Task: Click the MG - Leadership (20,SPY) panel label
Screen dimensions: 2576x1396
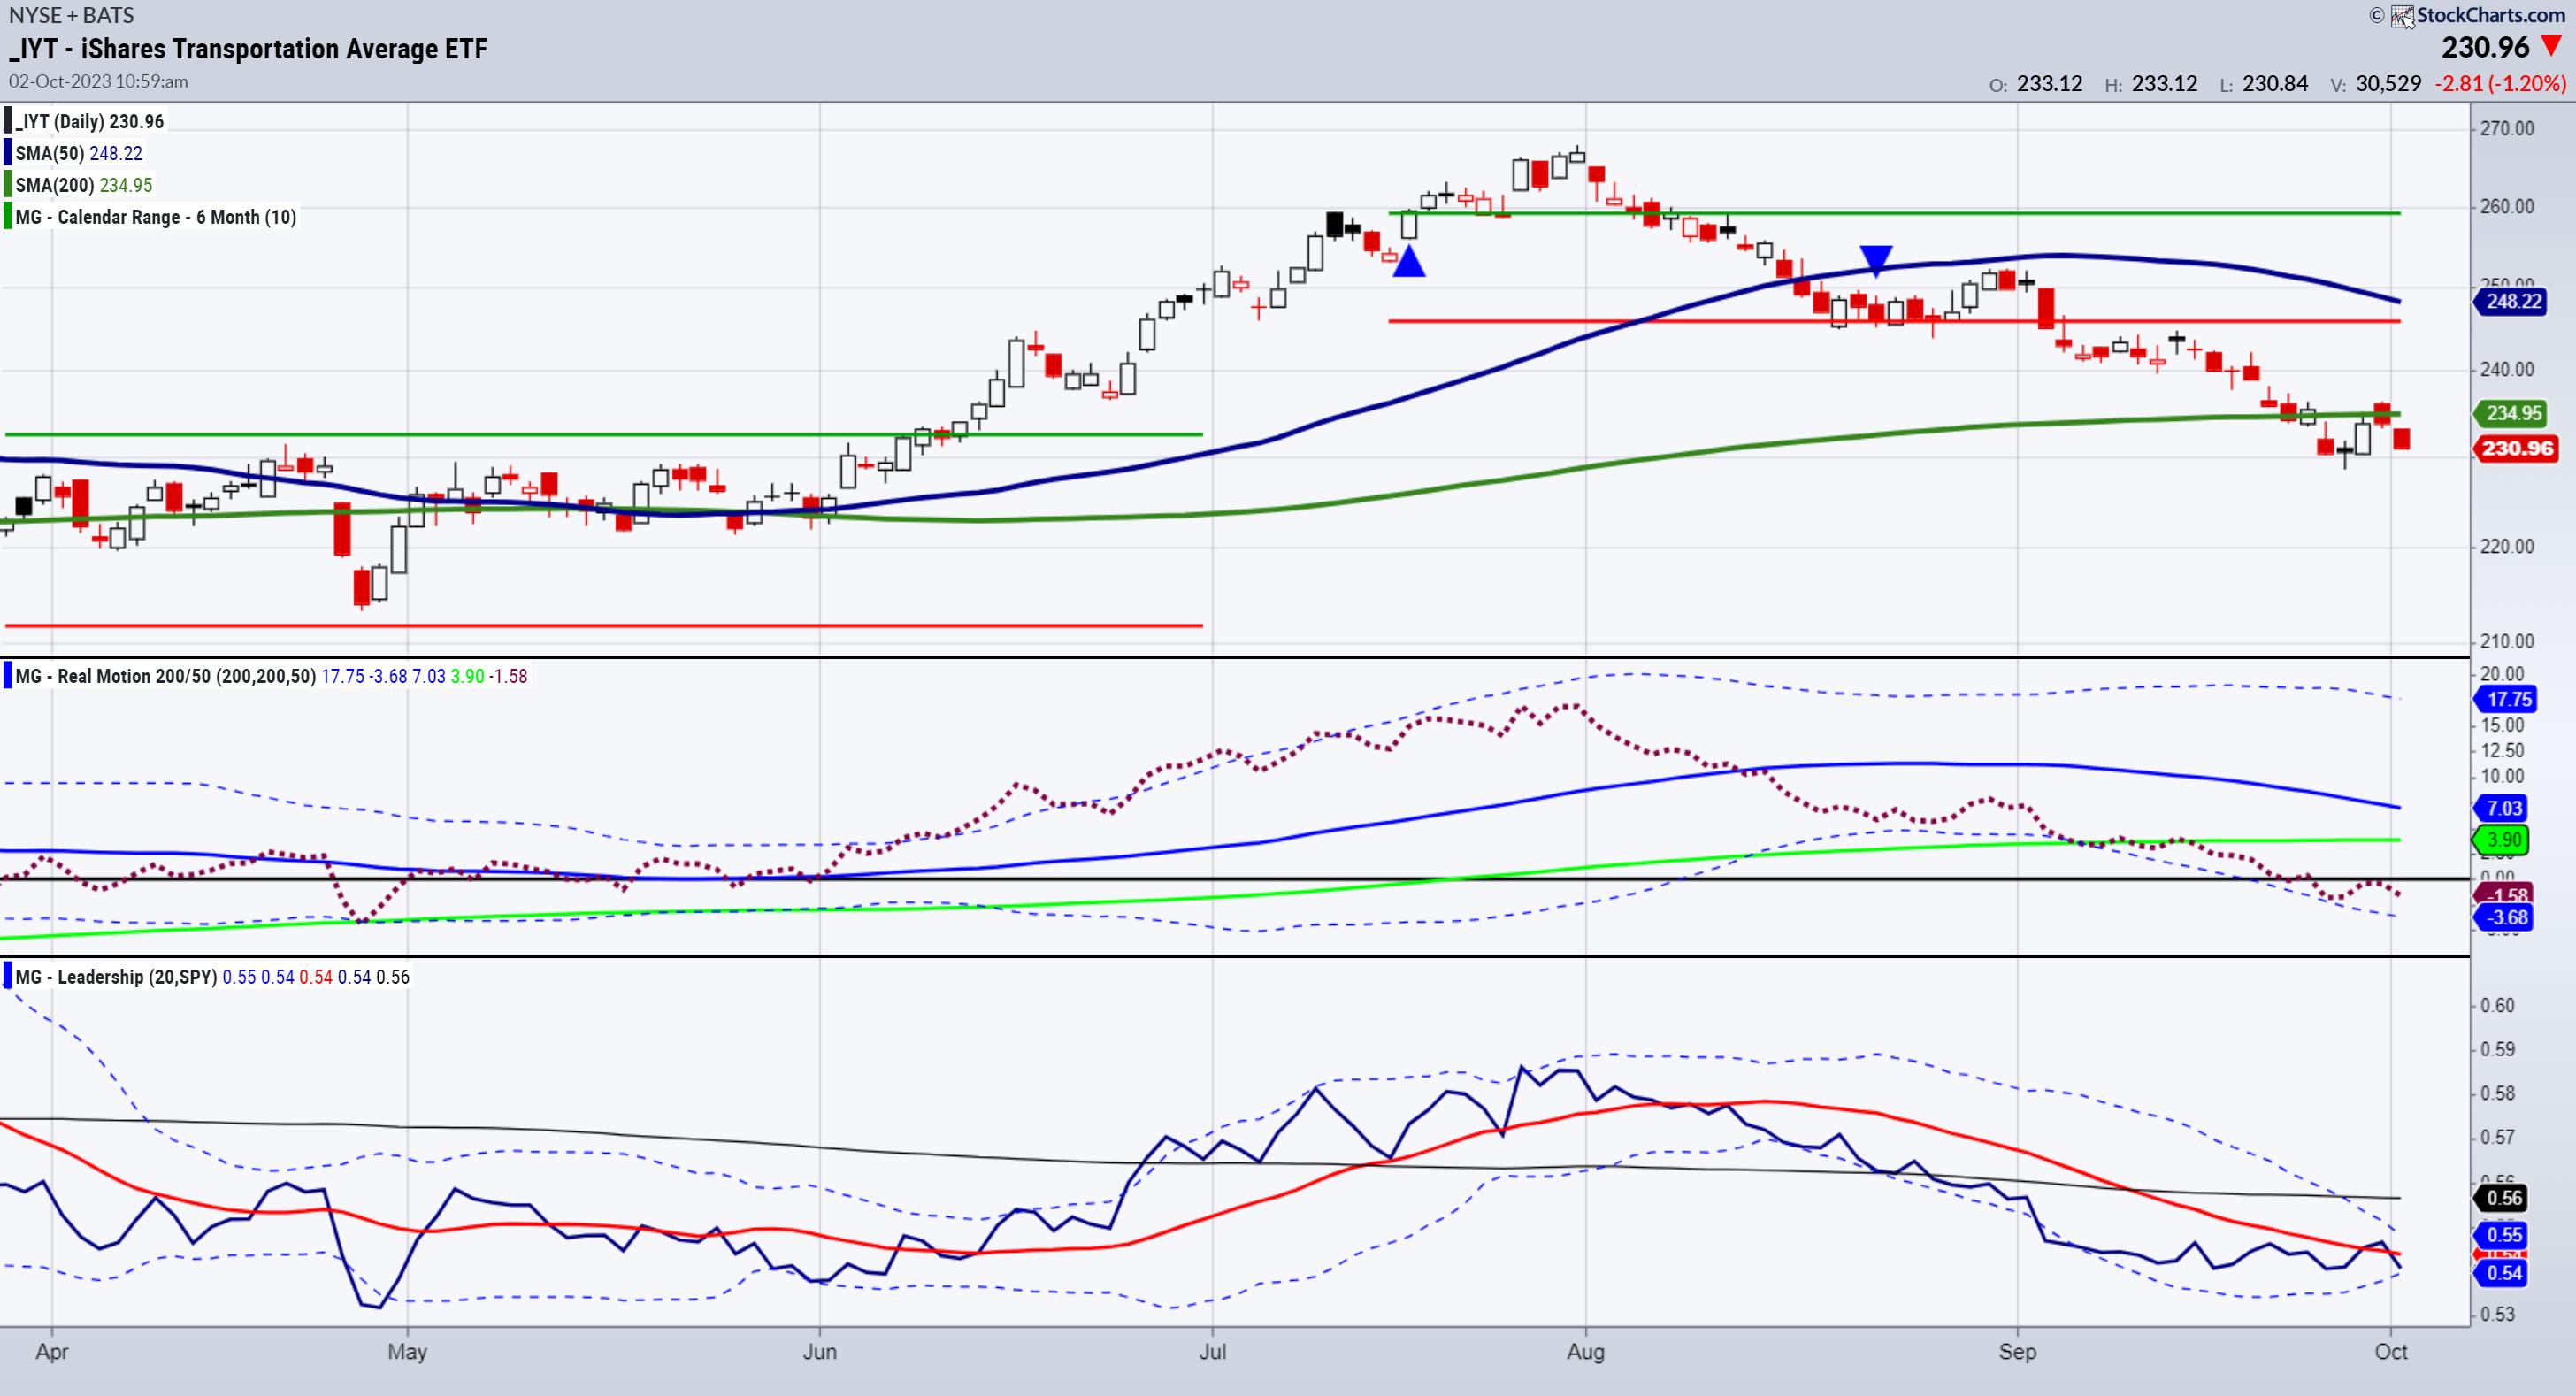Action: pos(116,977)
